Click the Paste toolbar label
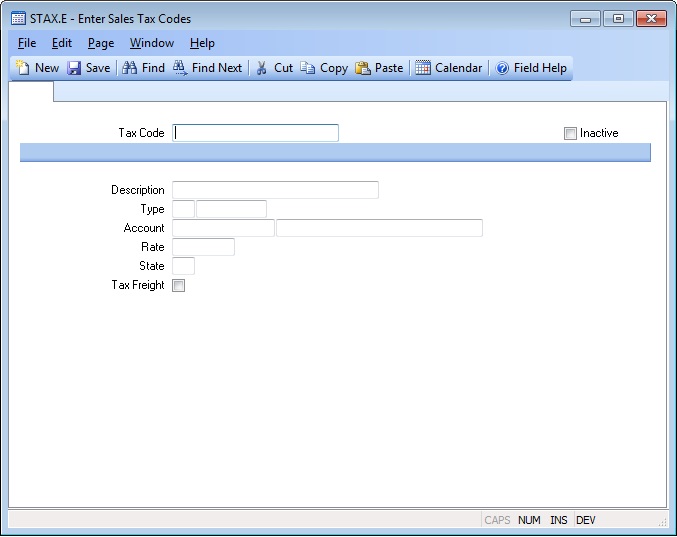The width and height of the screenshot is (677, 537). 389,68
